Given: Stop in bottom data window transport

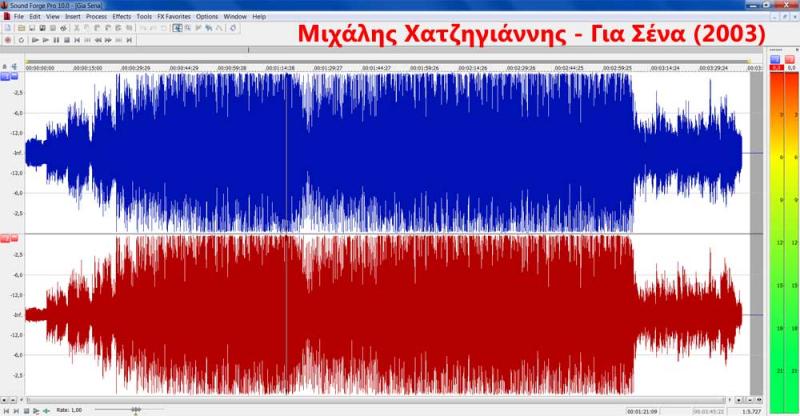Looking at the screenshot, I should coord(27,411).
